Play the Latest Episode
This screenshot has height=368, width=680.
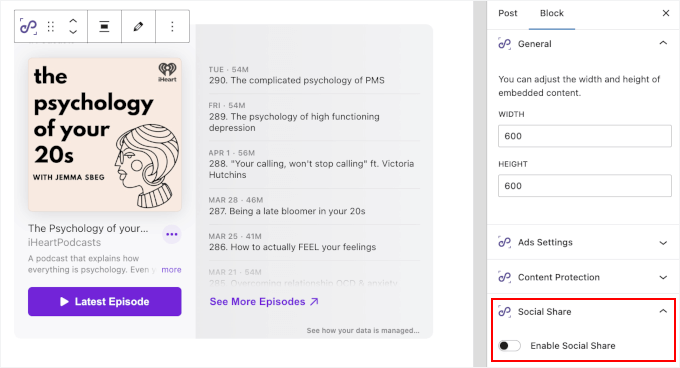pyautogui.click(x=105, y=301)
